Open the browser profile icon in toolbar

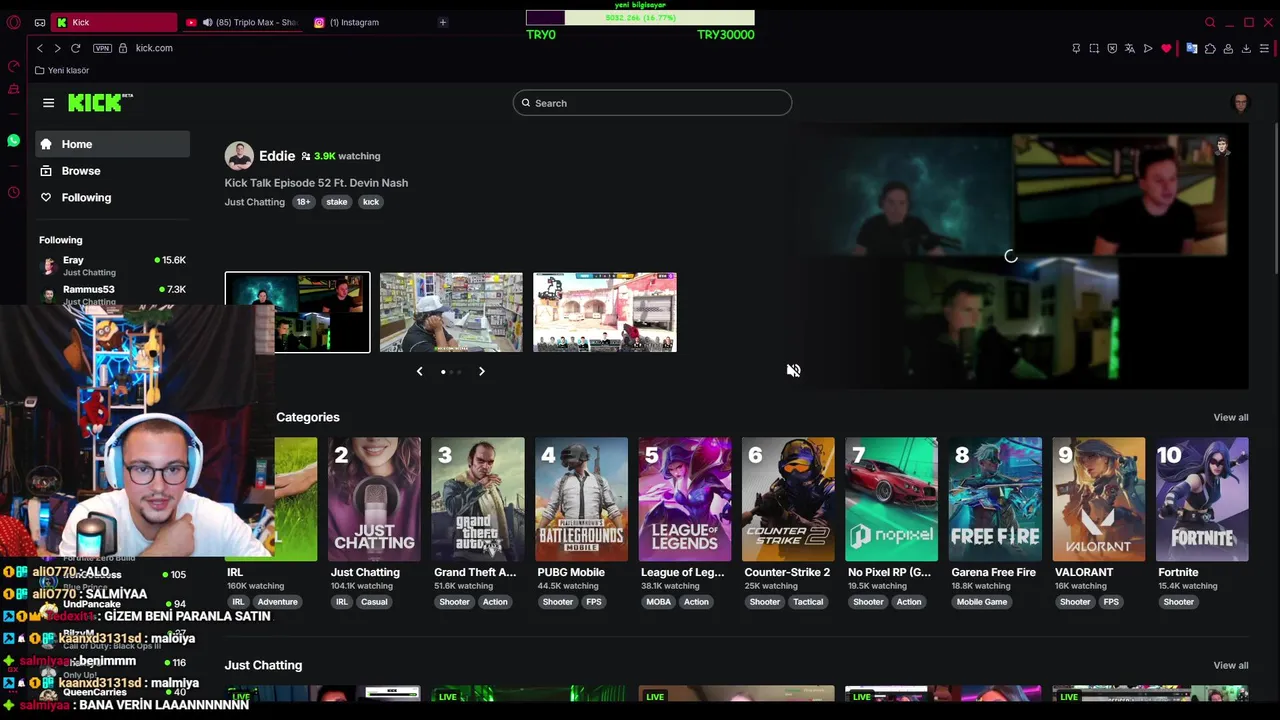(x=1228, y=48)
